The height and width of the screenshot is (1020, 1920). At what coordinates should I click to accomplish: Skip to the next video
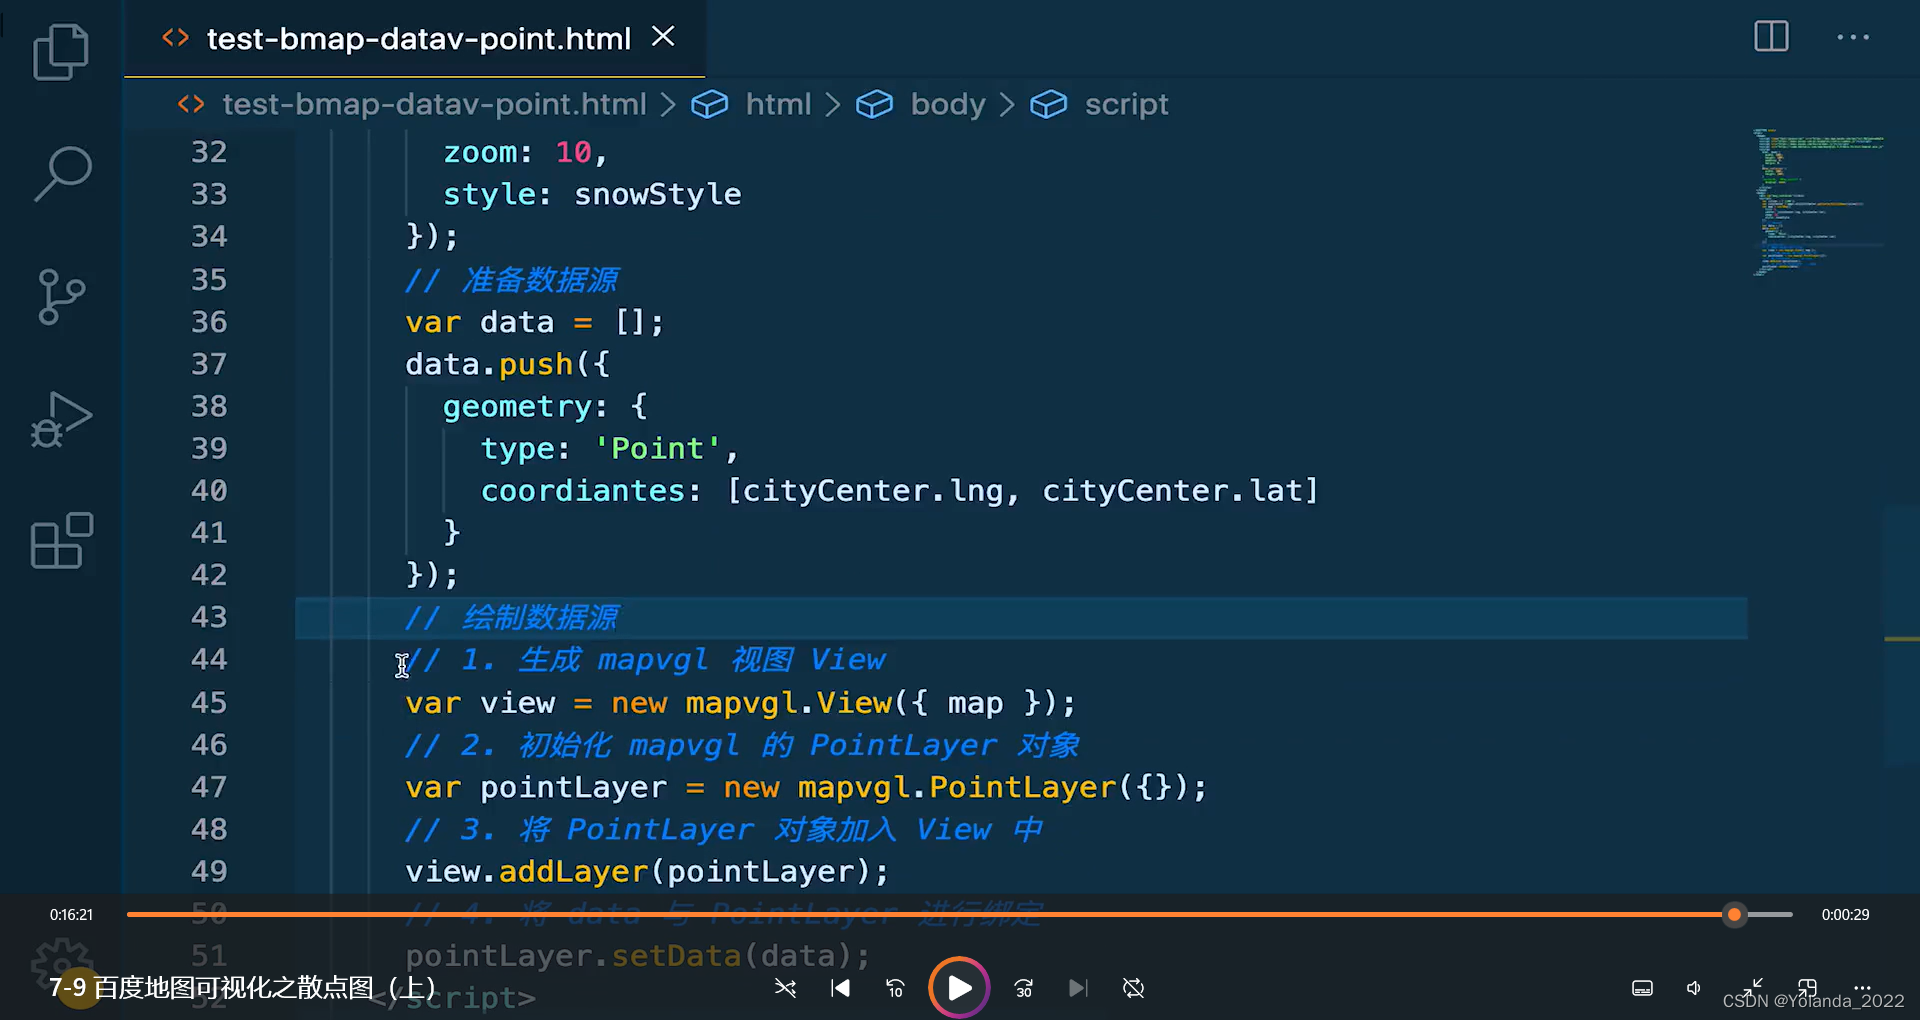(1077, 988)
